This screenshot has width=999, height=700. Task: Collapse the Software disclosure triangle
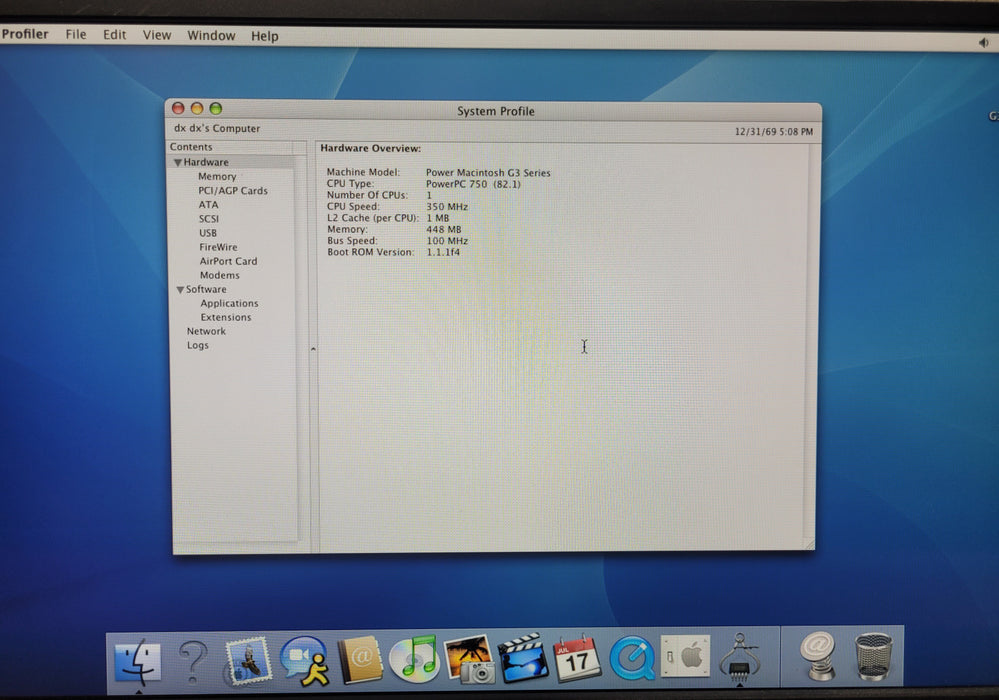[180, 290]
